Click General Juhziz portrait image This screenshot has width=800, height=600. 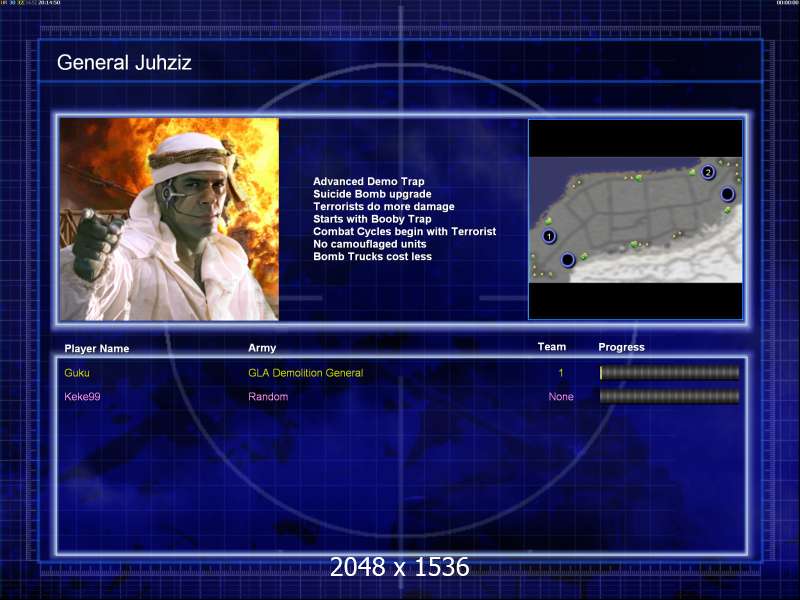click(x=169, y=219)
